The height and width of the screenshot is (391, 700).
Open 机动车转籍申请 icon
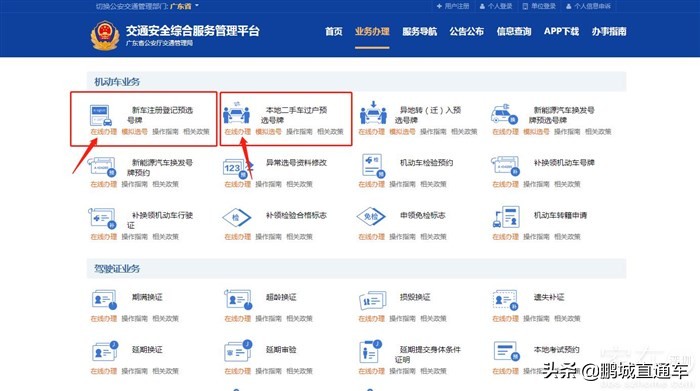(x=506, y=217)
